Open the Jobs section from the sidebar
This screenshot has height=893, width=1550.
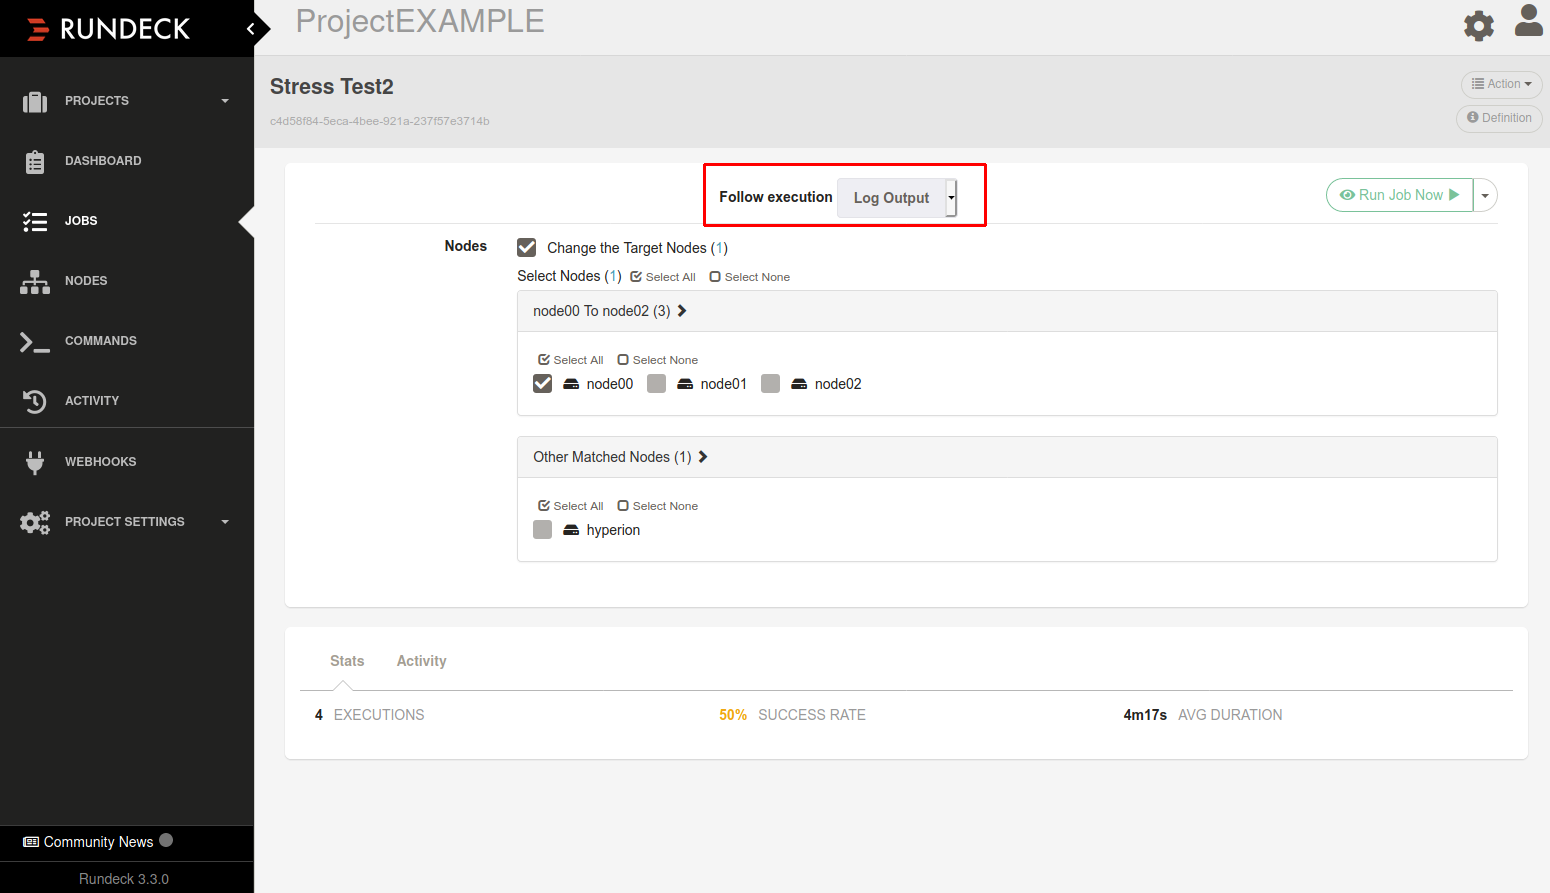click(x=80, y=221)
